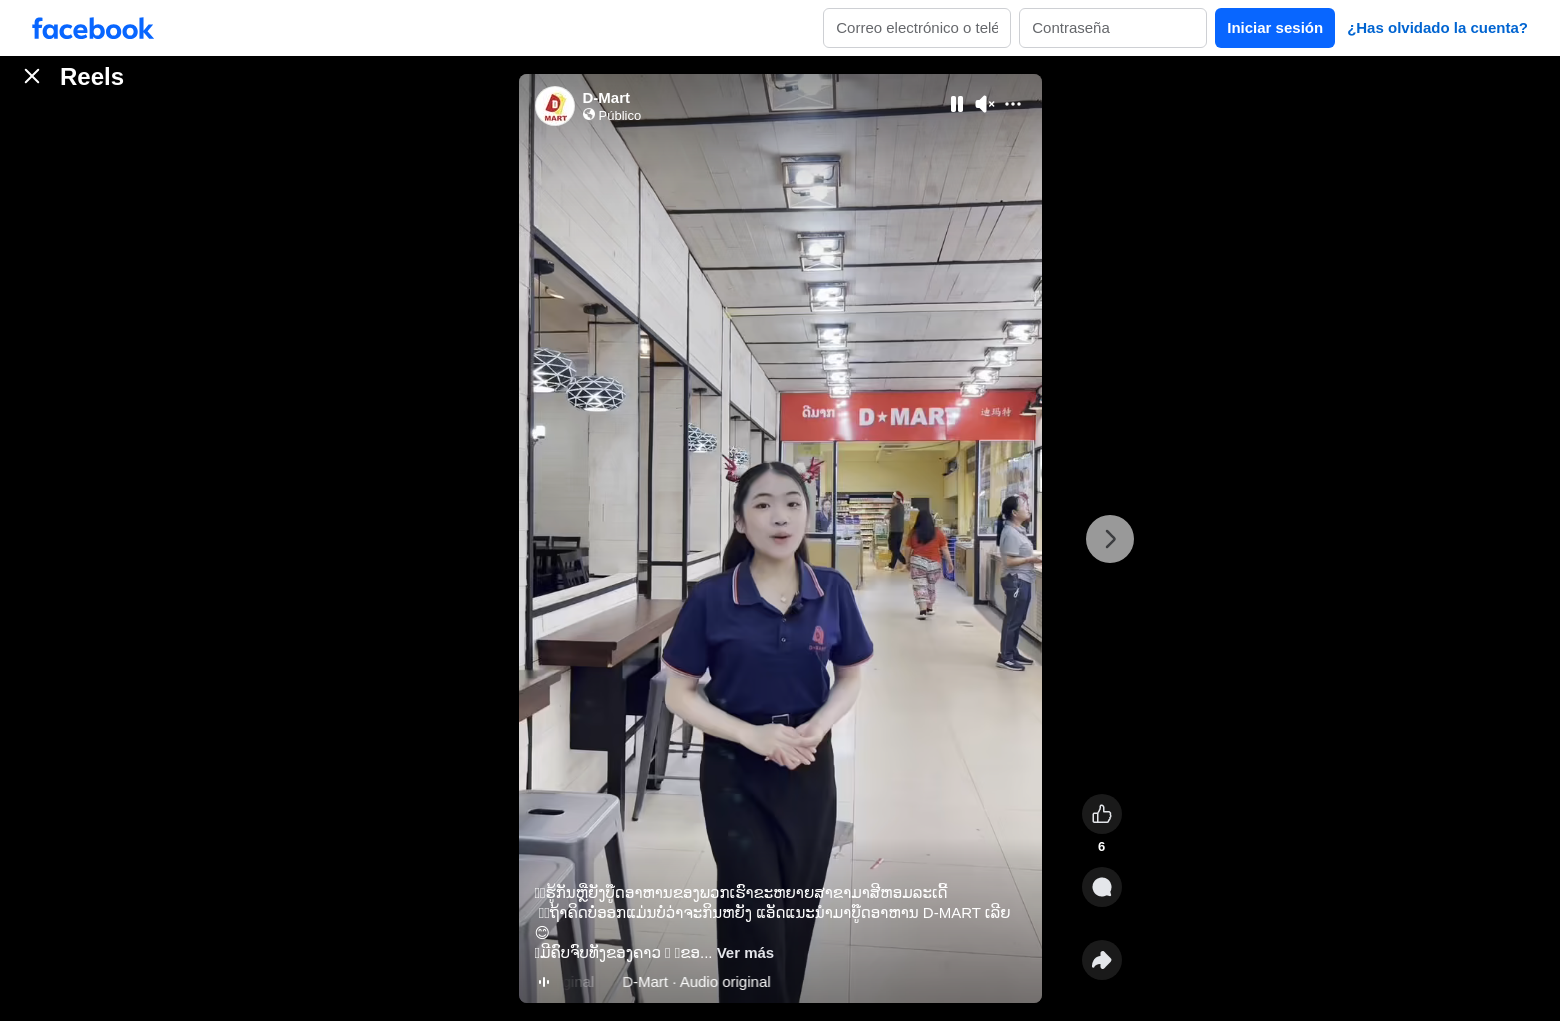Click the Facebook logo
The image size is (1560, 1021).
(x=93, y=28)
